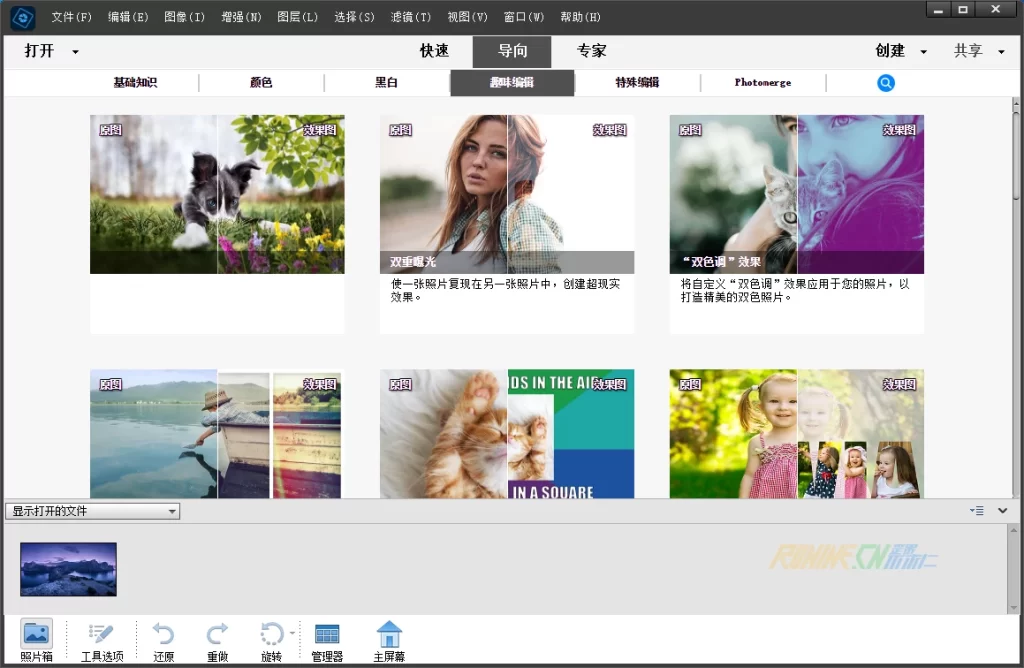Expand the 打开 dropdown arrow

tap(75, 52)
